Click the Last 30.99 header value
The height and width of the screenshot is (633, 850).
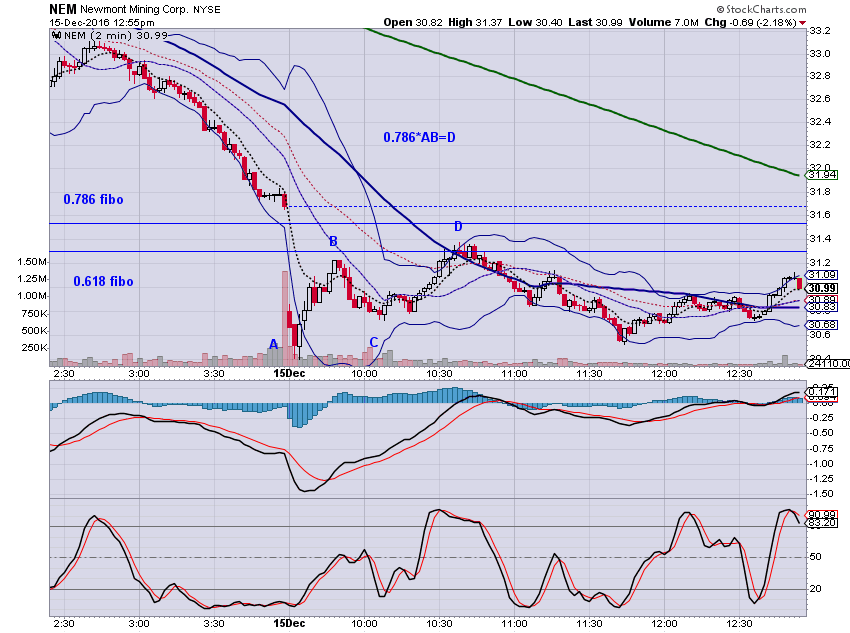coord(595,23)
